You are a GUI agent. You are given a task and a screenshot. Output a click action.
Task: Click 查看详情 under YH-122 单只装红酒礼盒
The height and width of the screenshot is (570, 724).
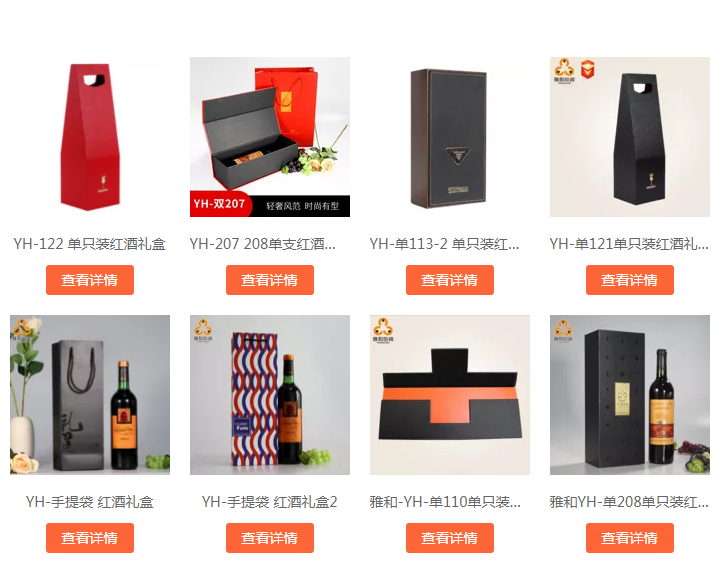[90, 280]
